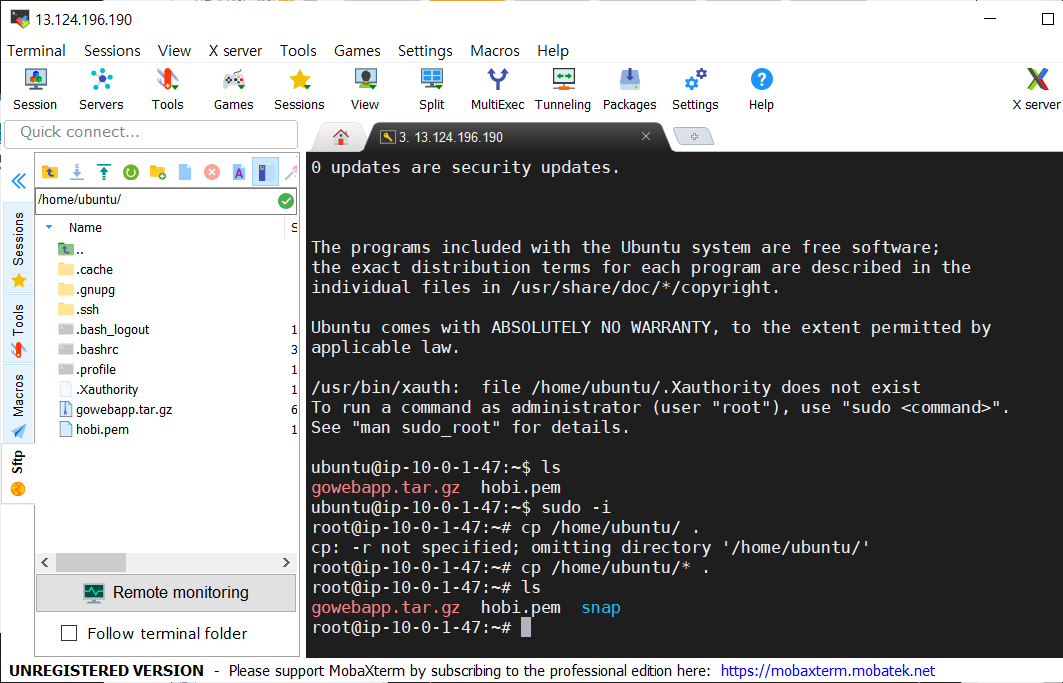The image size is (1063, 683).
Task: Select gowebapp.tar.gz in the file list
Action: click(x=116, y=410)
